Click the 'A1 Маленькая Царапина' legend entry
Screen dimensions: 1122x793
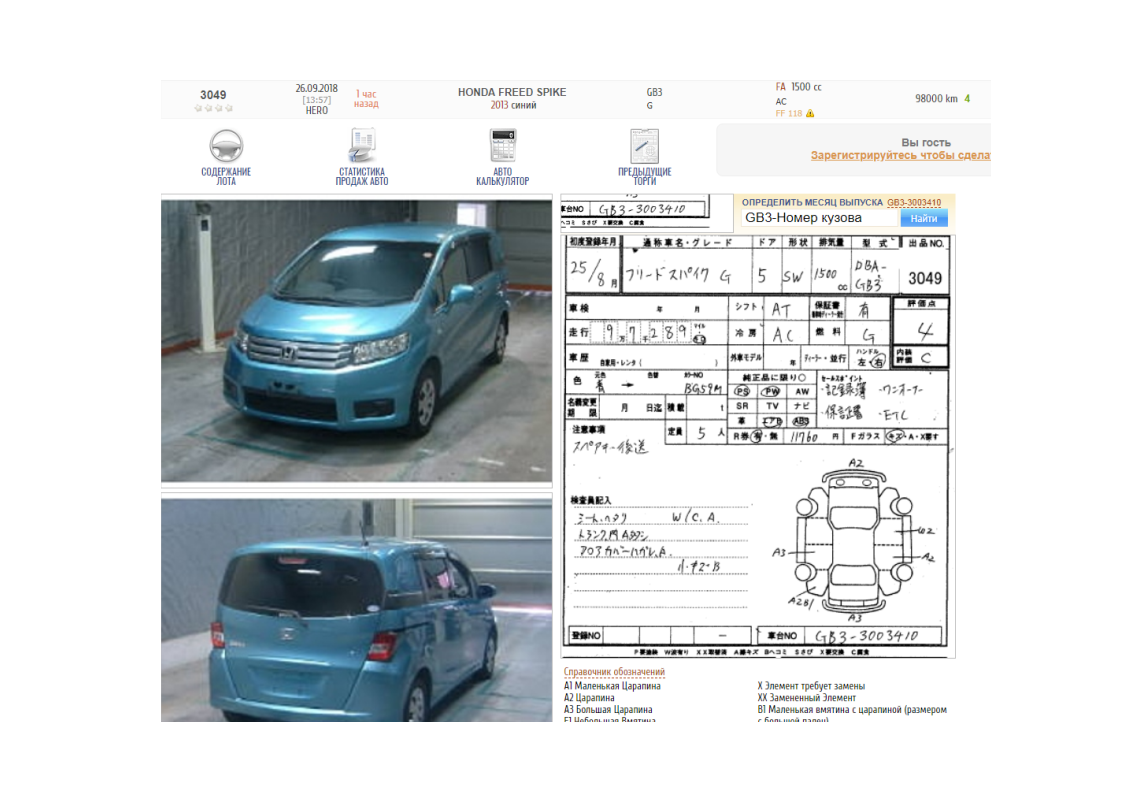[613, 686]
